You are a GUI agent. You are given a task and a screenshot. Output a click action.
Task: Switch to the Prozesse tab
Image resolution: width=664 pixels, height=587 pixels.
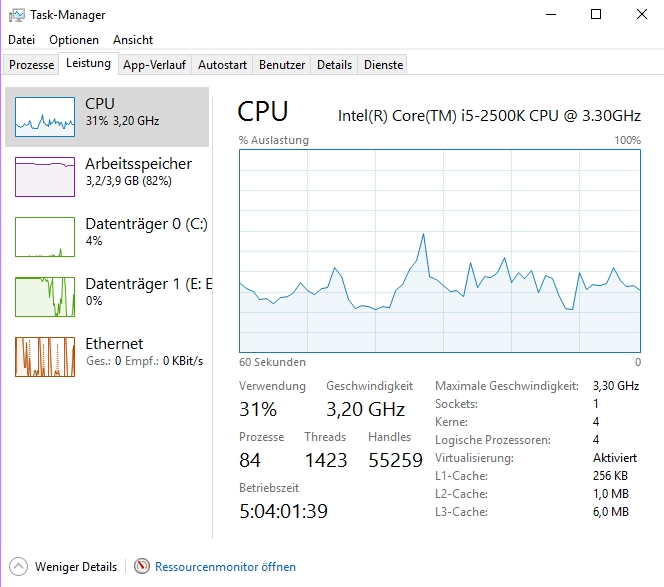[31, 65]
